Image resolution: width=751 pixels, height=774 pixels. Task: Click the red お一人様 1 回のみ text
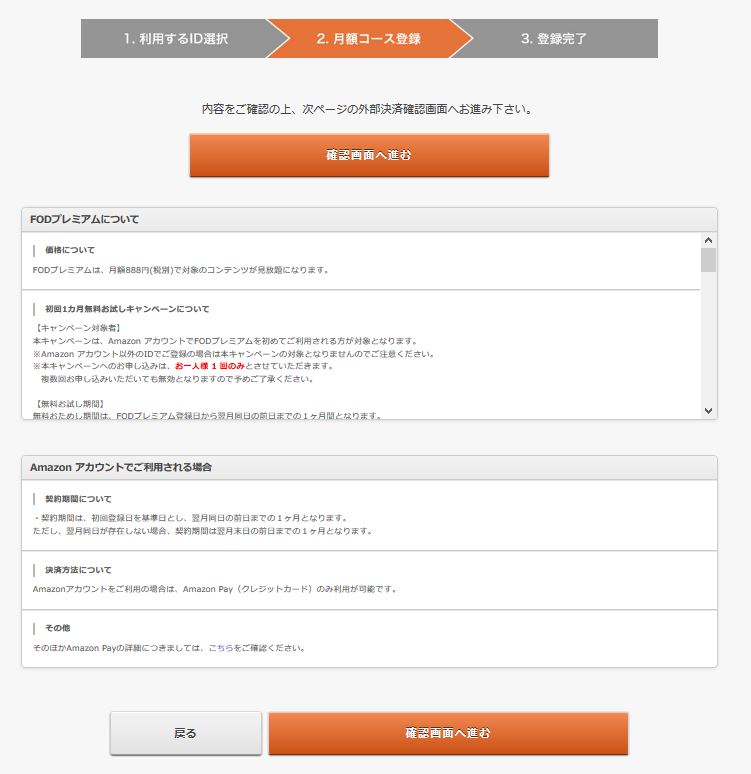(x=210, y=366)
